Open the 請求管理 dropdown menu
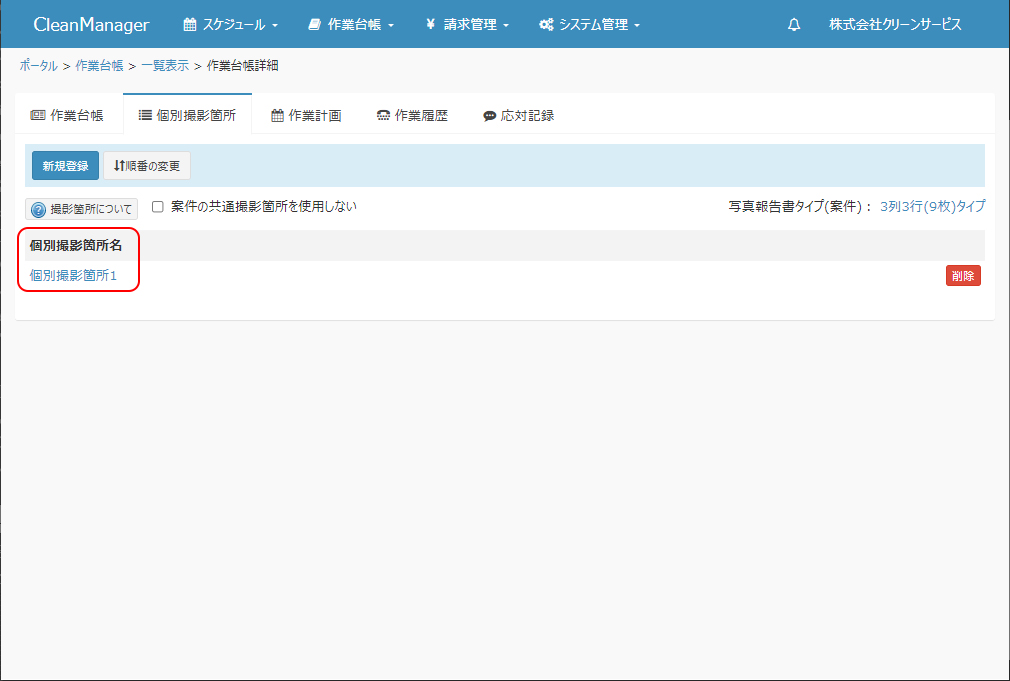Image resolution: width=1010 pixels, height=681 pixels. point(467,25)
